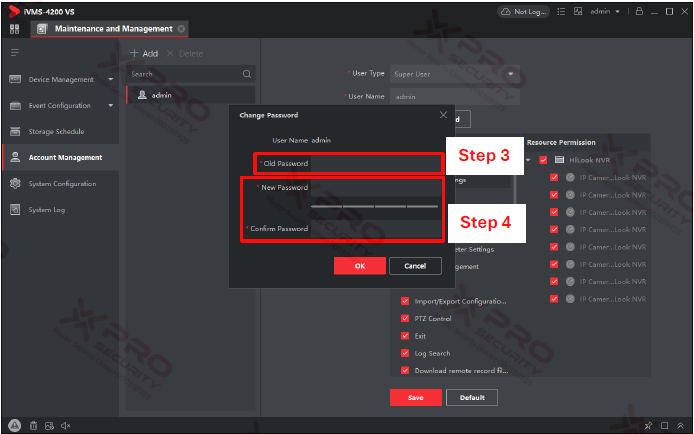This screenshot has height=434, width=694.
Task: Select Account Management in sidebar
Action: click(61, 157)
